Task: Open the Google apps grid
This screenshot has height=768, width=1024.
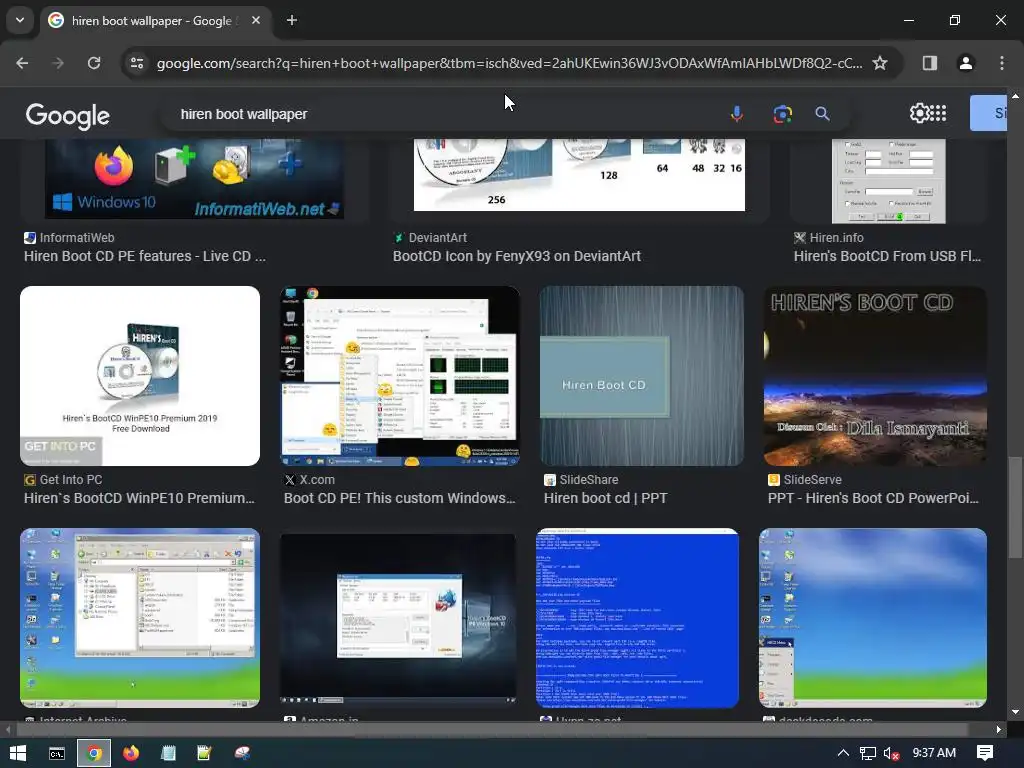Action: pos(938,113)
